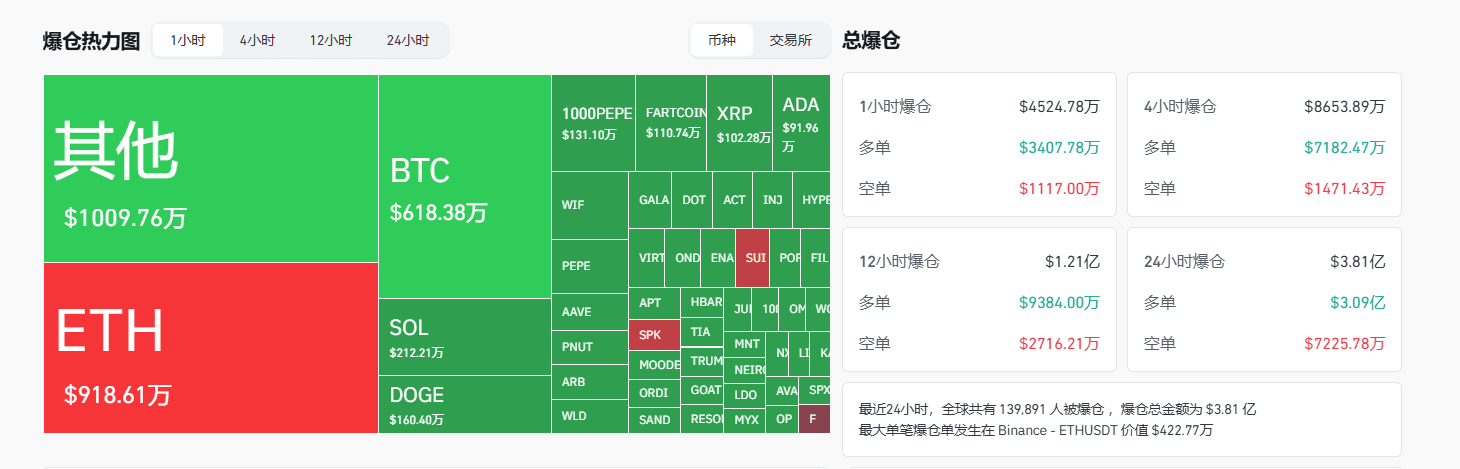Image resolution: width=1460 pixels, height=469 pixels.
Task: Toggle heatmap view to 币种
Action: click(722, 41)
